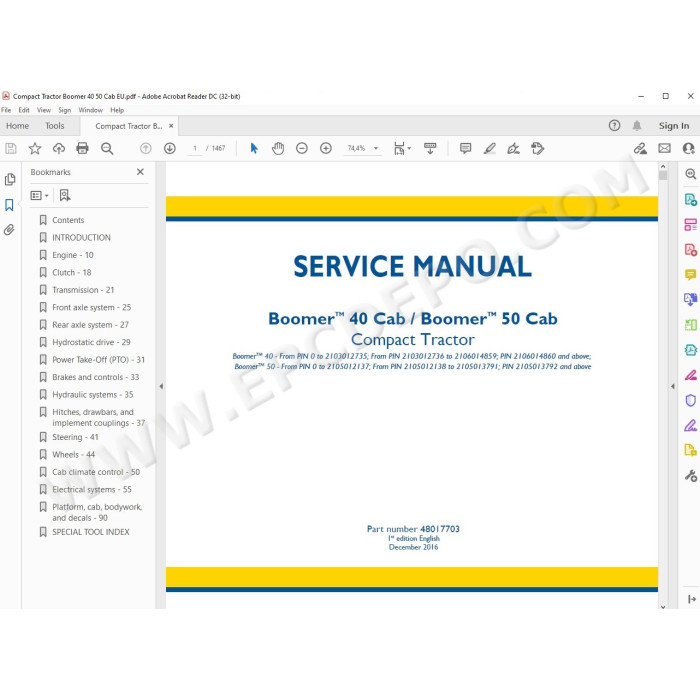Screen dimensions: 700x700
Task: Open the right pane search magnifier tool
Action: pos(690,174)
